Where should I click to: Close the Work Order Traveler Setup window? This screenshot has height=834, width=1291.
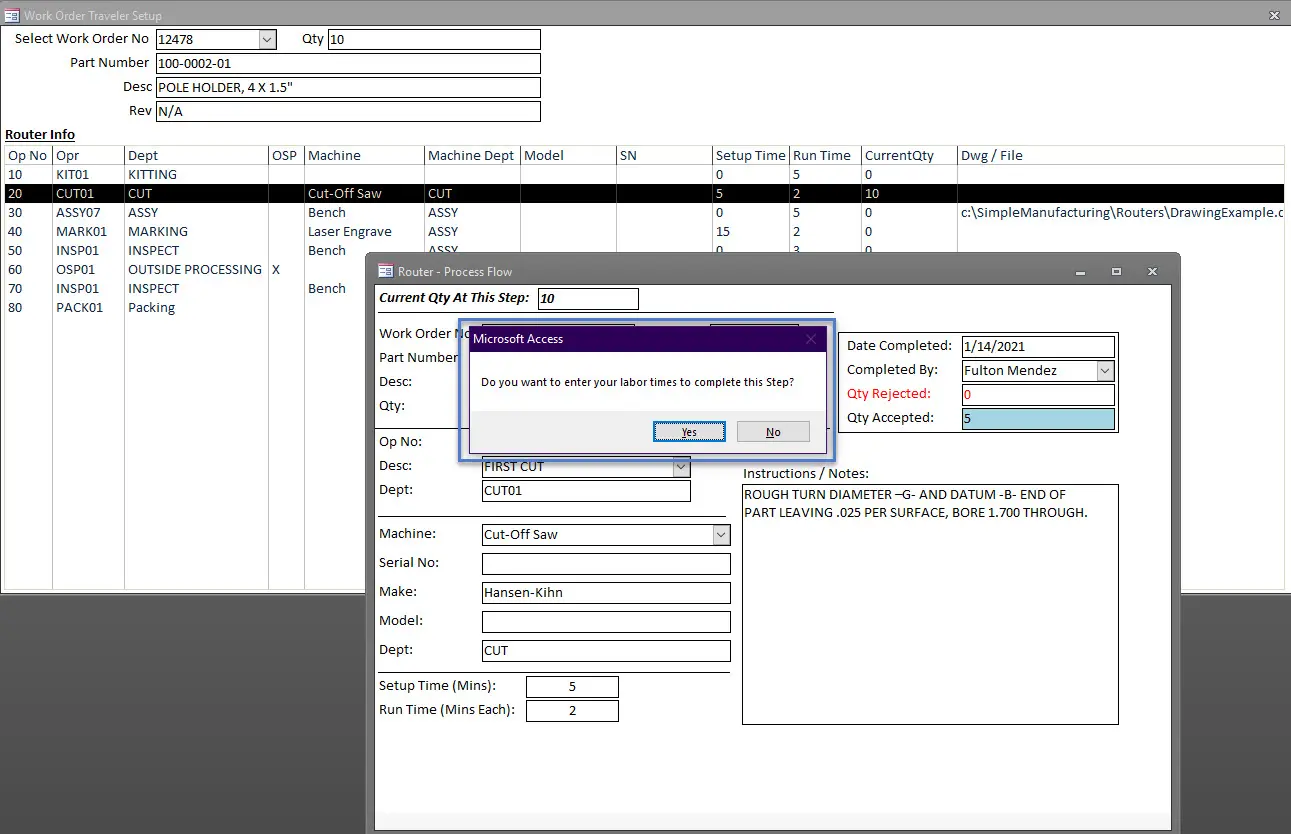click(x=1273, y=15)
